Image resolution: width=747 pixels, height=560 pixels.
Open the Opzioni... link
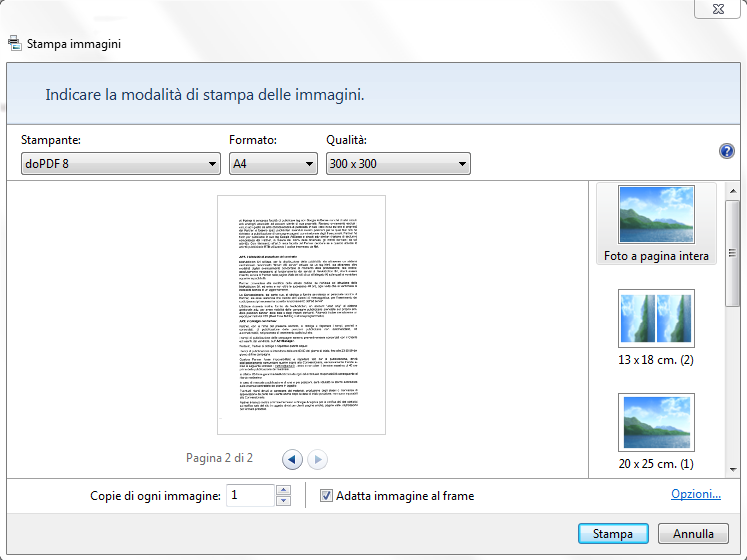coord(696,494)
